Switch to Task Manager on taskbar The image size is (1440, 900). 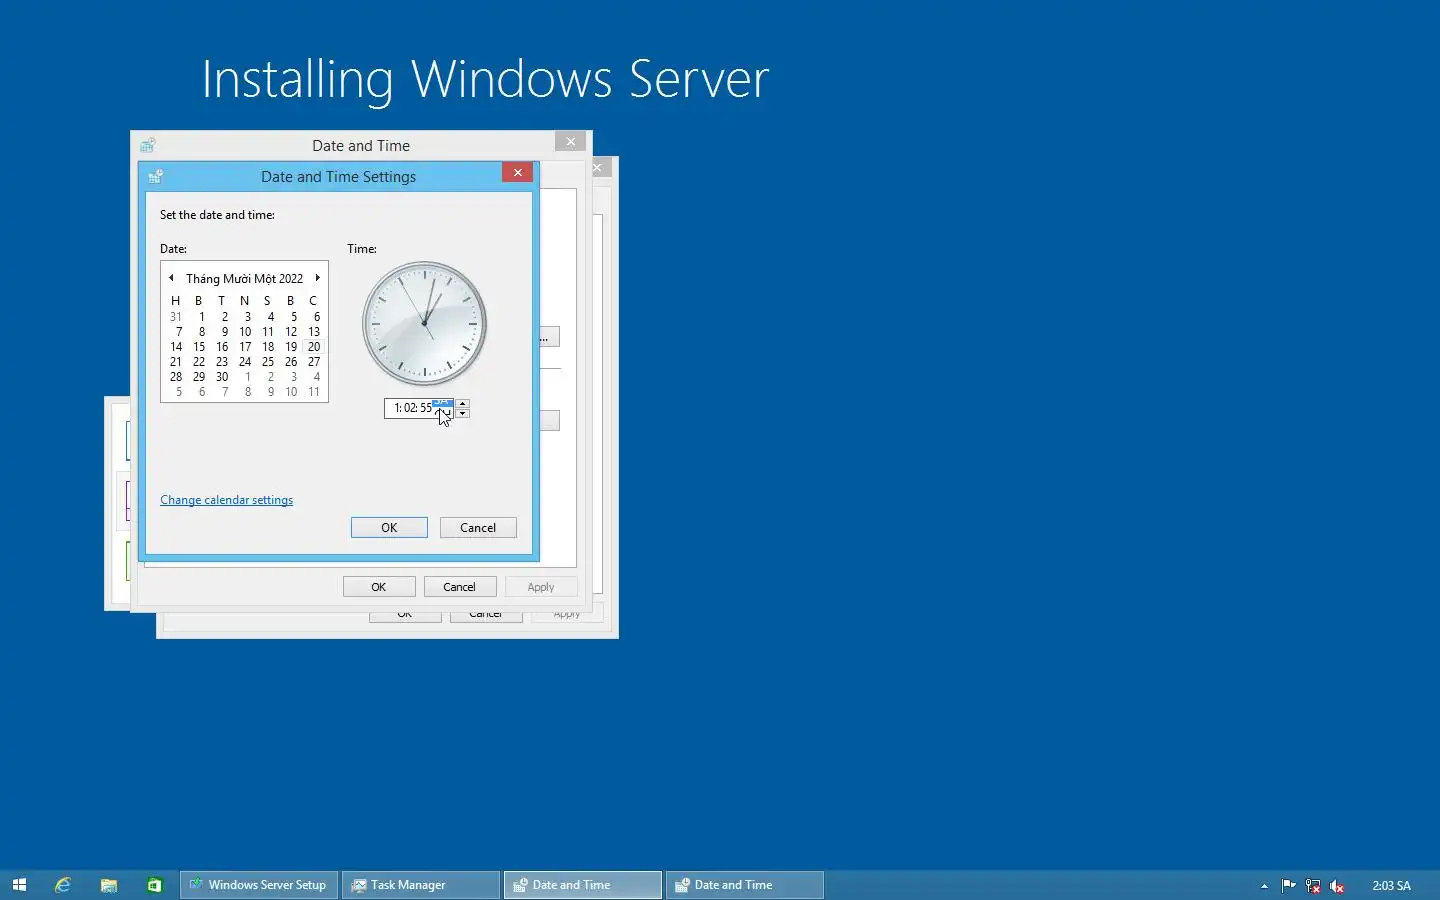pyautogui.click(x=421, y=885)
